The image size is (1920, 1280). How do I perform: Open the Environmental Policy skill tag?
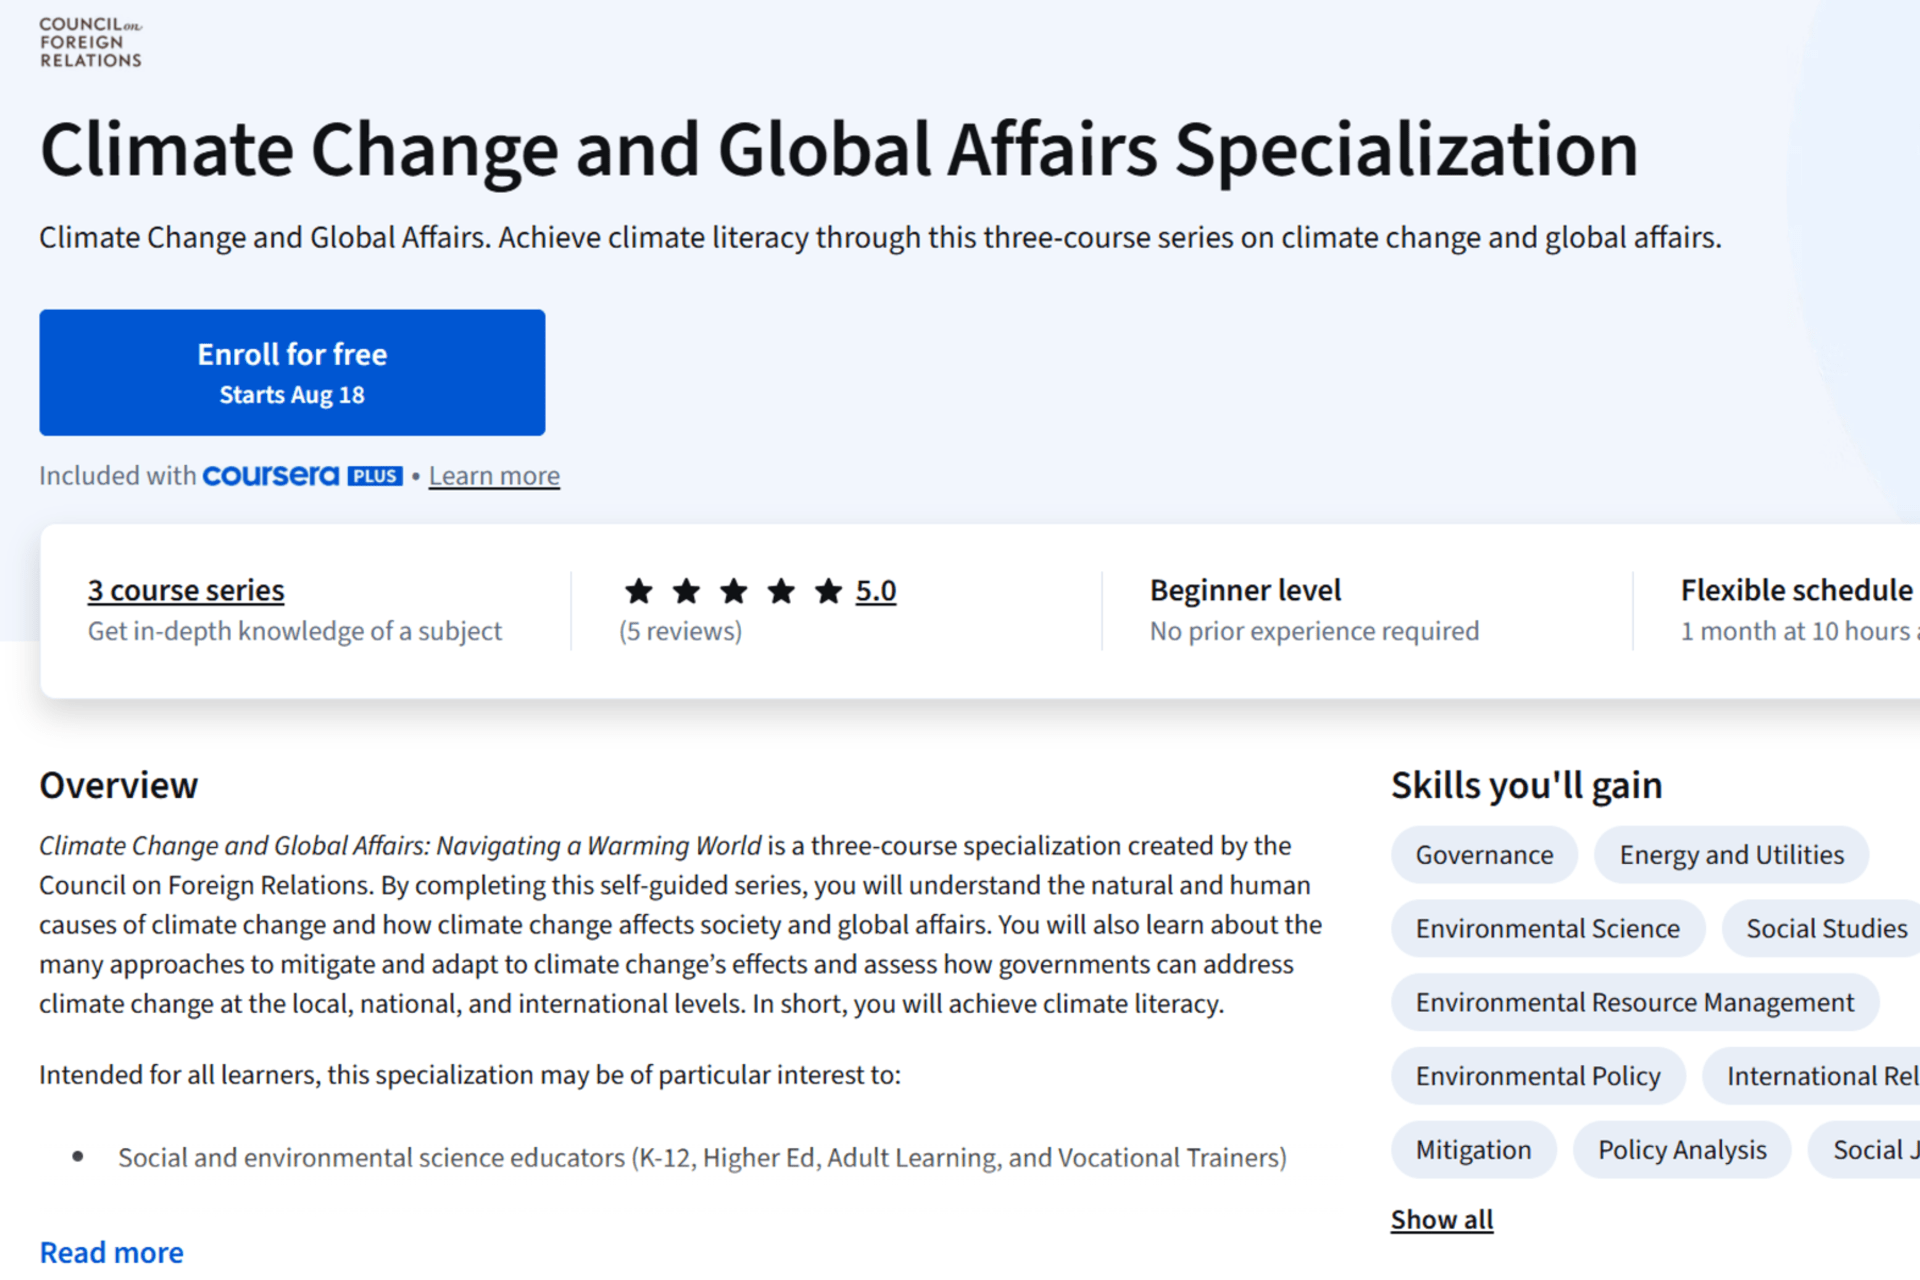coord(1537,1076)
